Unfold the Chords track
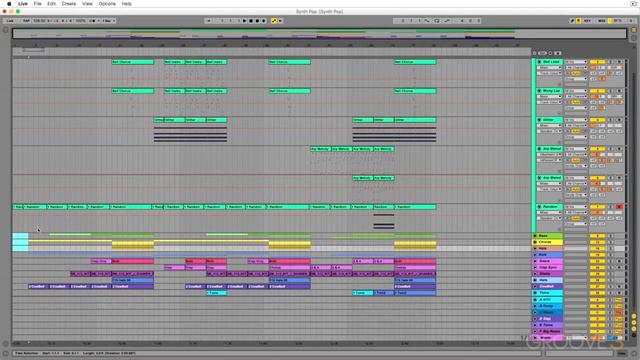 click(535, 242)
